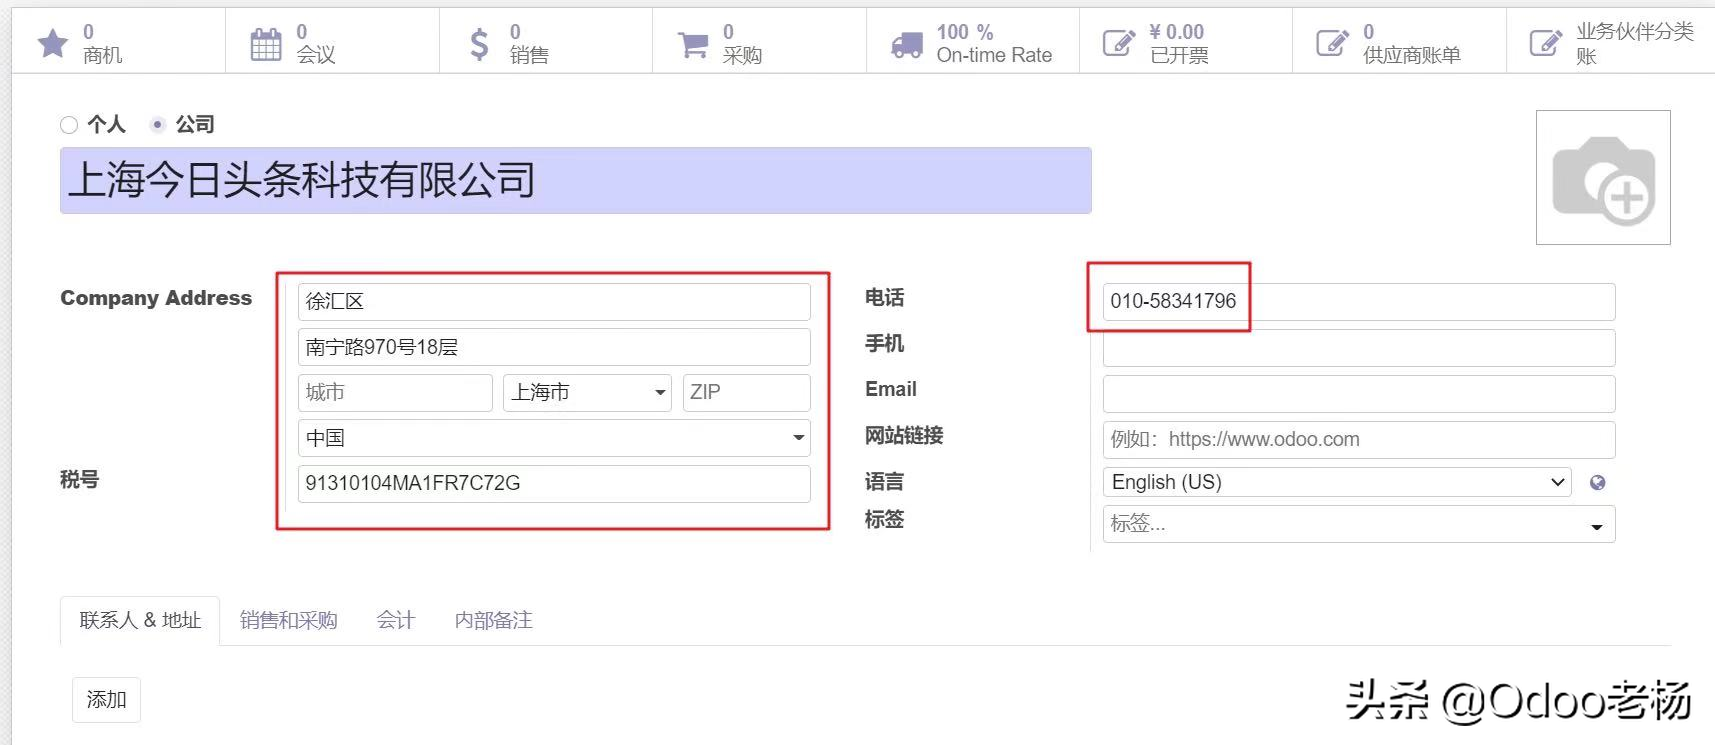Select the 公司 radio button
The width and height of the screenshot is (1715, 745).
click(157, 125)
